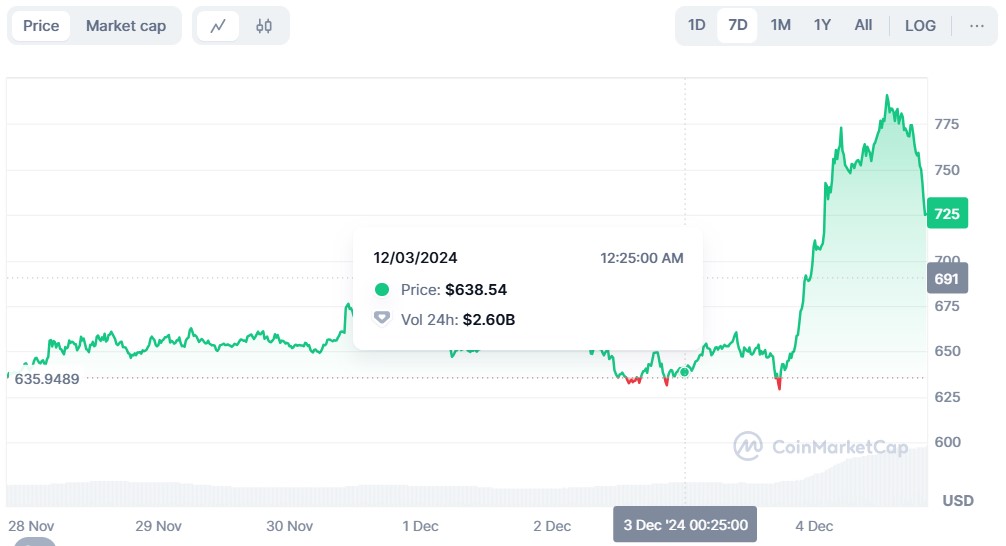
Task: Show All time price history
Action: click(863, 25)
